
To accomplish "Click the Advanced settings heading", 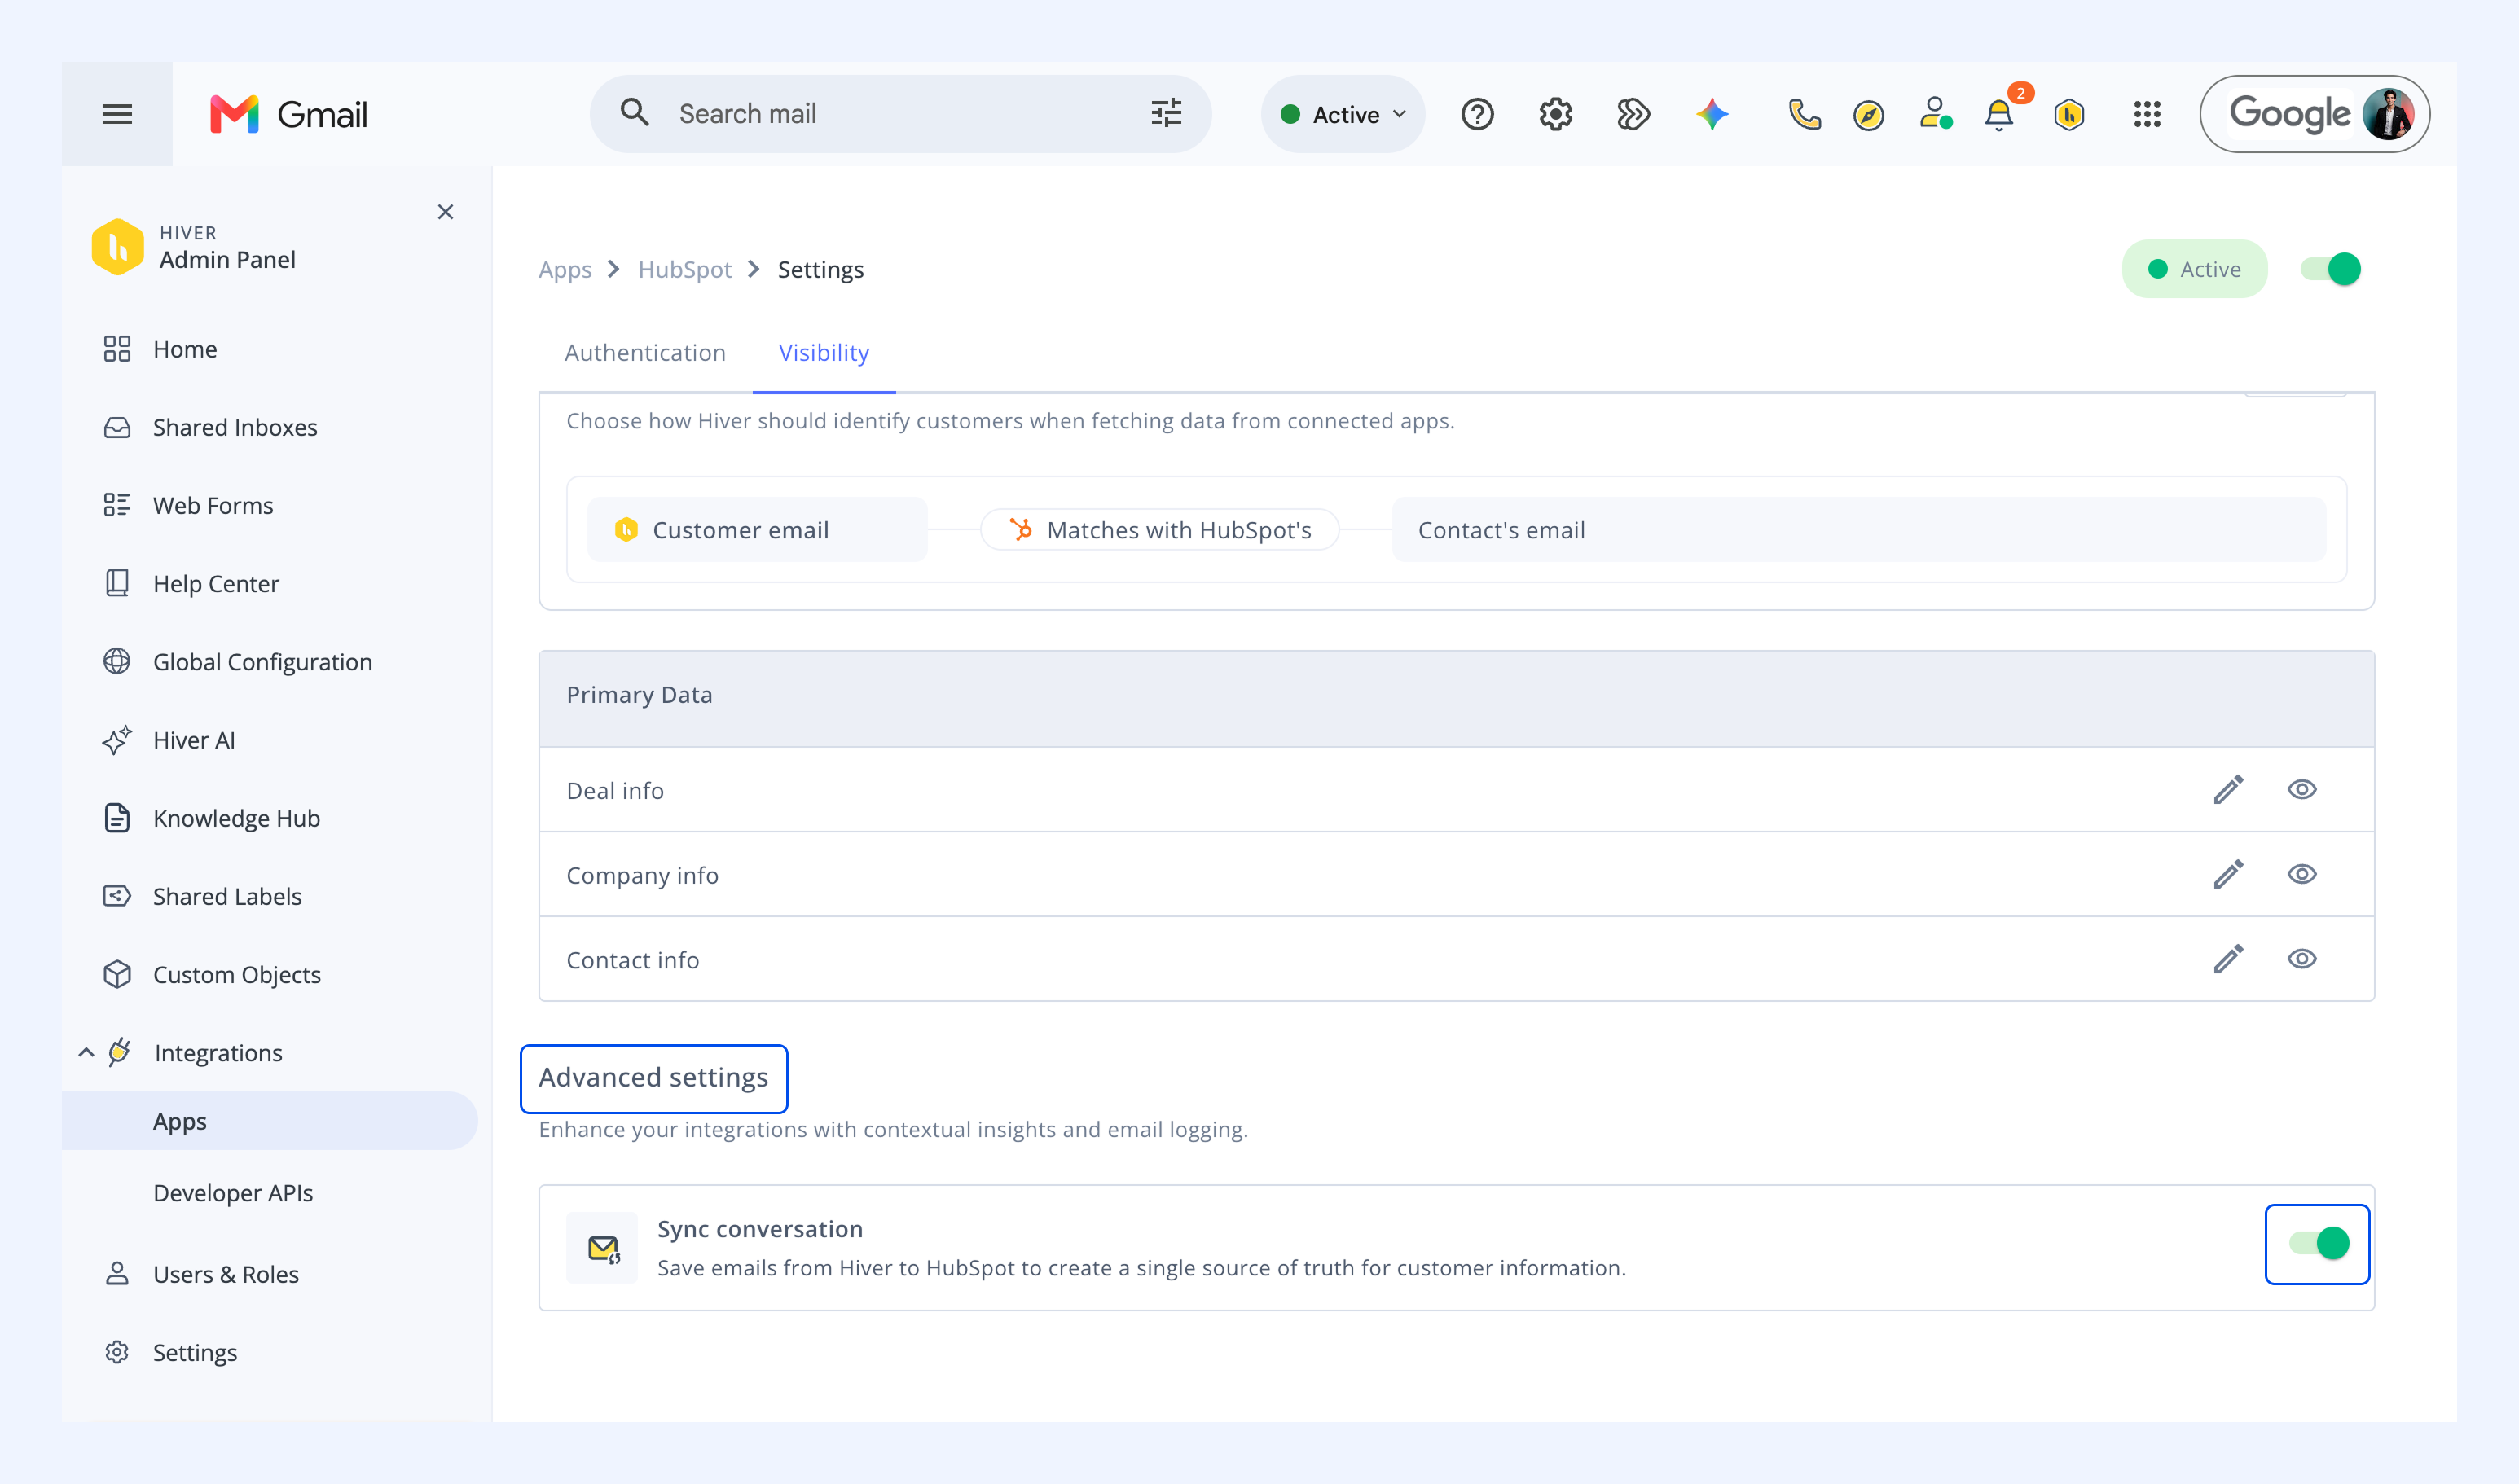I will point(654,1078).
